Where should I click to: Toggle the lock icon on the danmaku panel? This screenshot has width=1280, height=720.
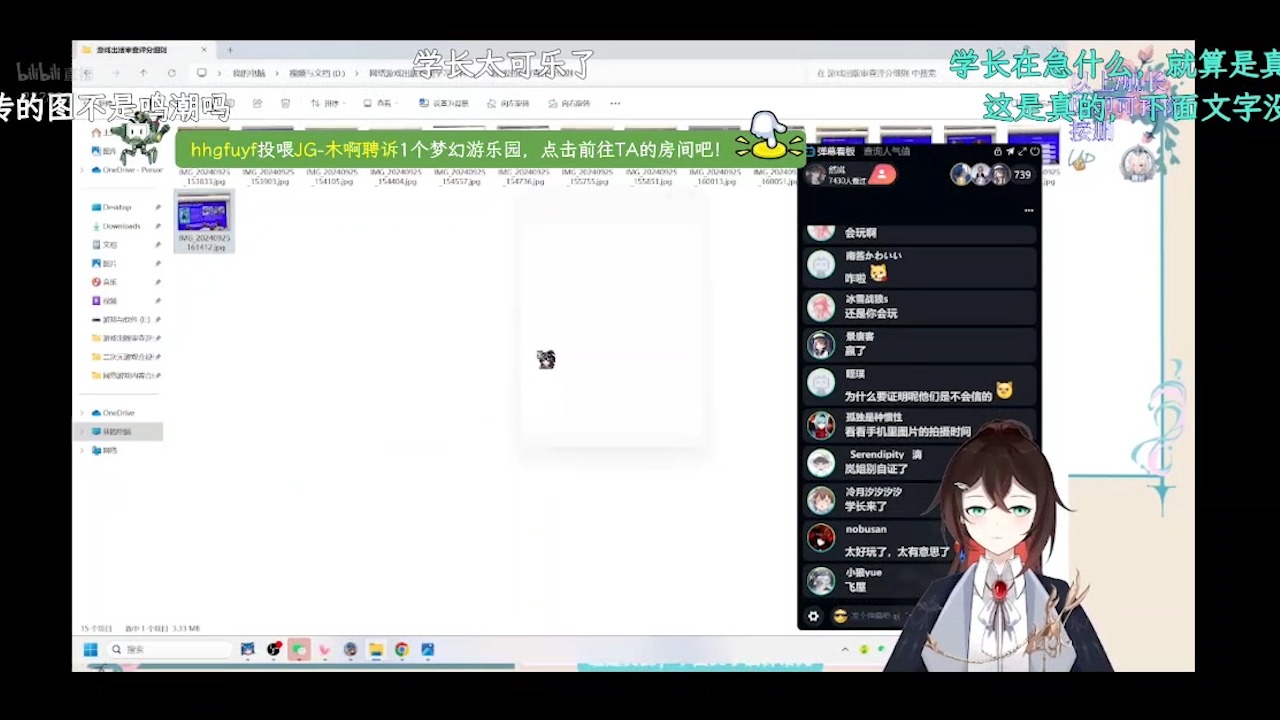[997, 151]
